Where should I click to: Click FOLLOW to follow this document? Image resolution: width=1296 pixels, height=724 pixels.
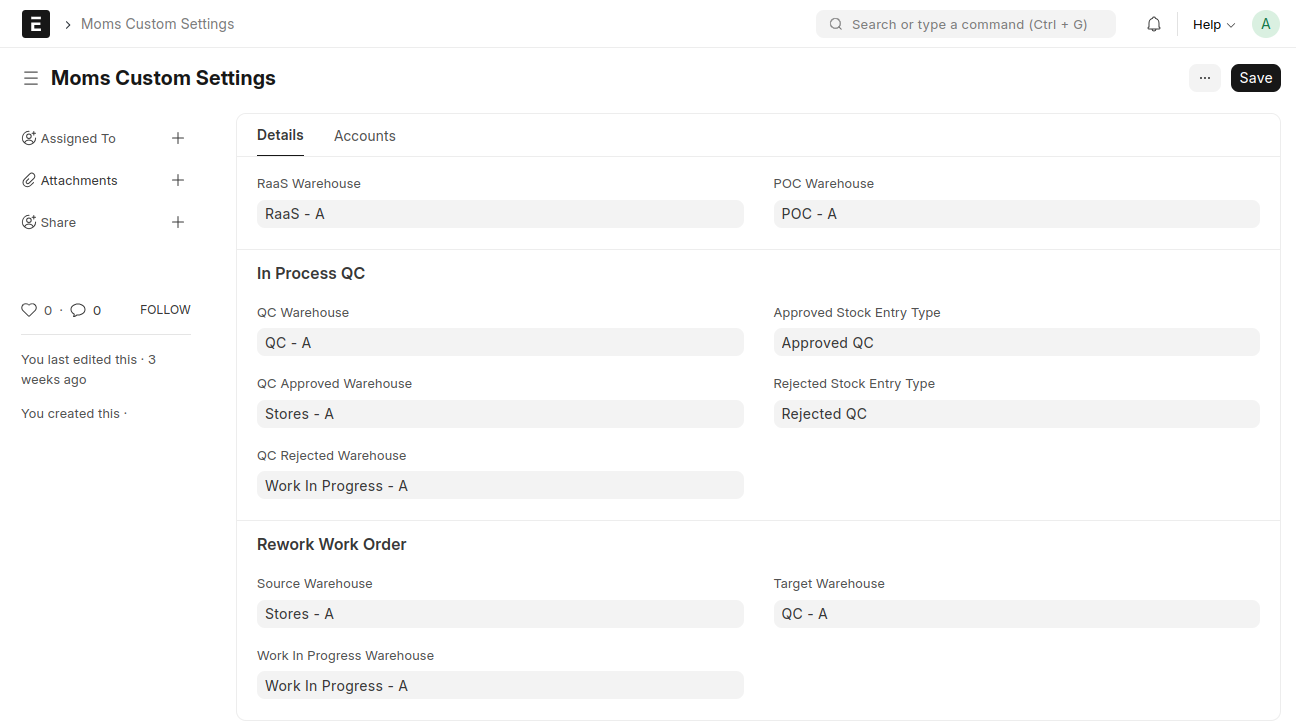[165, 310]
